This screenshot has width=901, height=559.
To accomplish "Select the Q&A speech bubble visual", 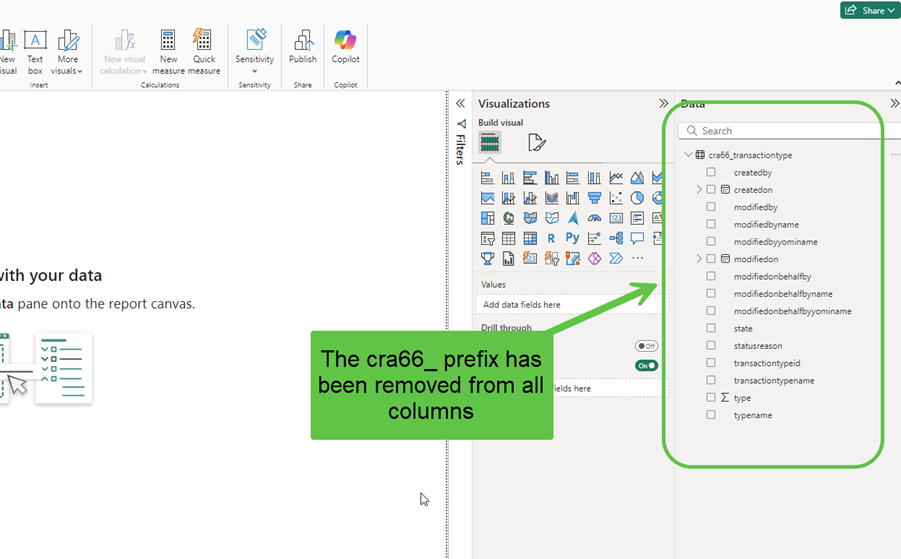I will (x=637, y=238).
